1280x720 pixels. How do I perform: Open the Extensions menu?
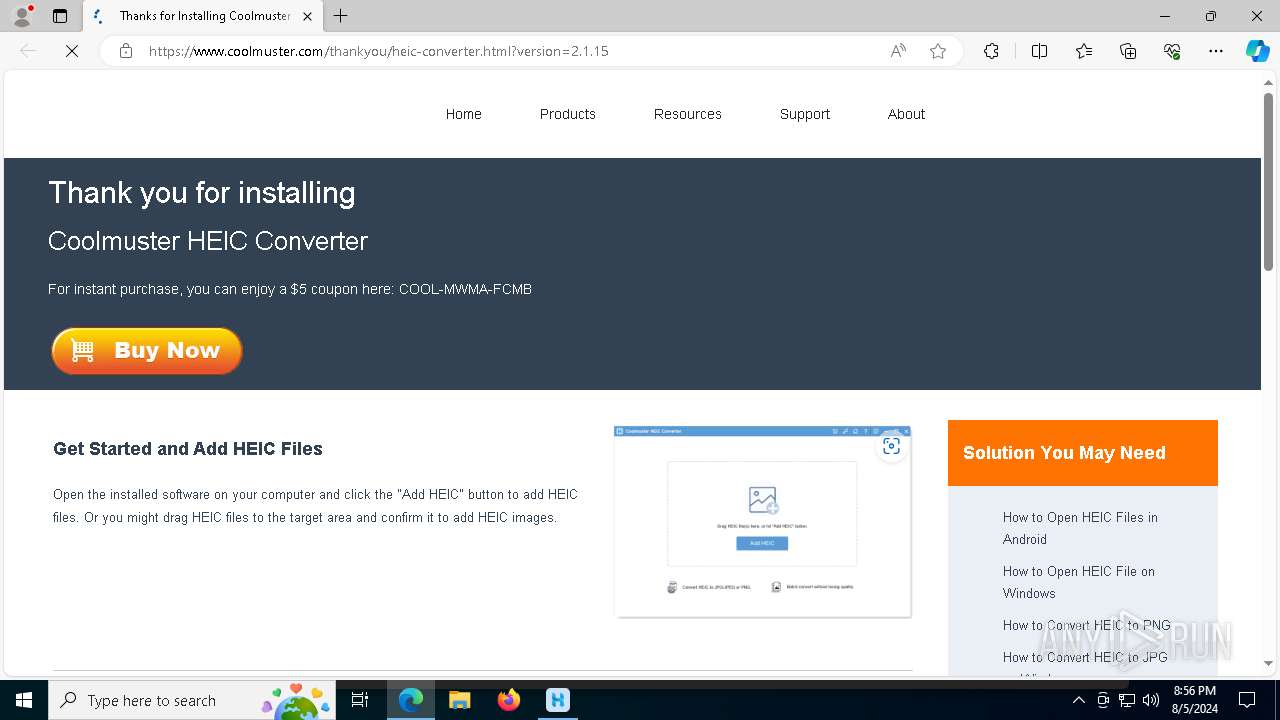991,51
